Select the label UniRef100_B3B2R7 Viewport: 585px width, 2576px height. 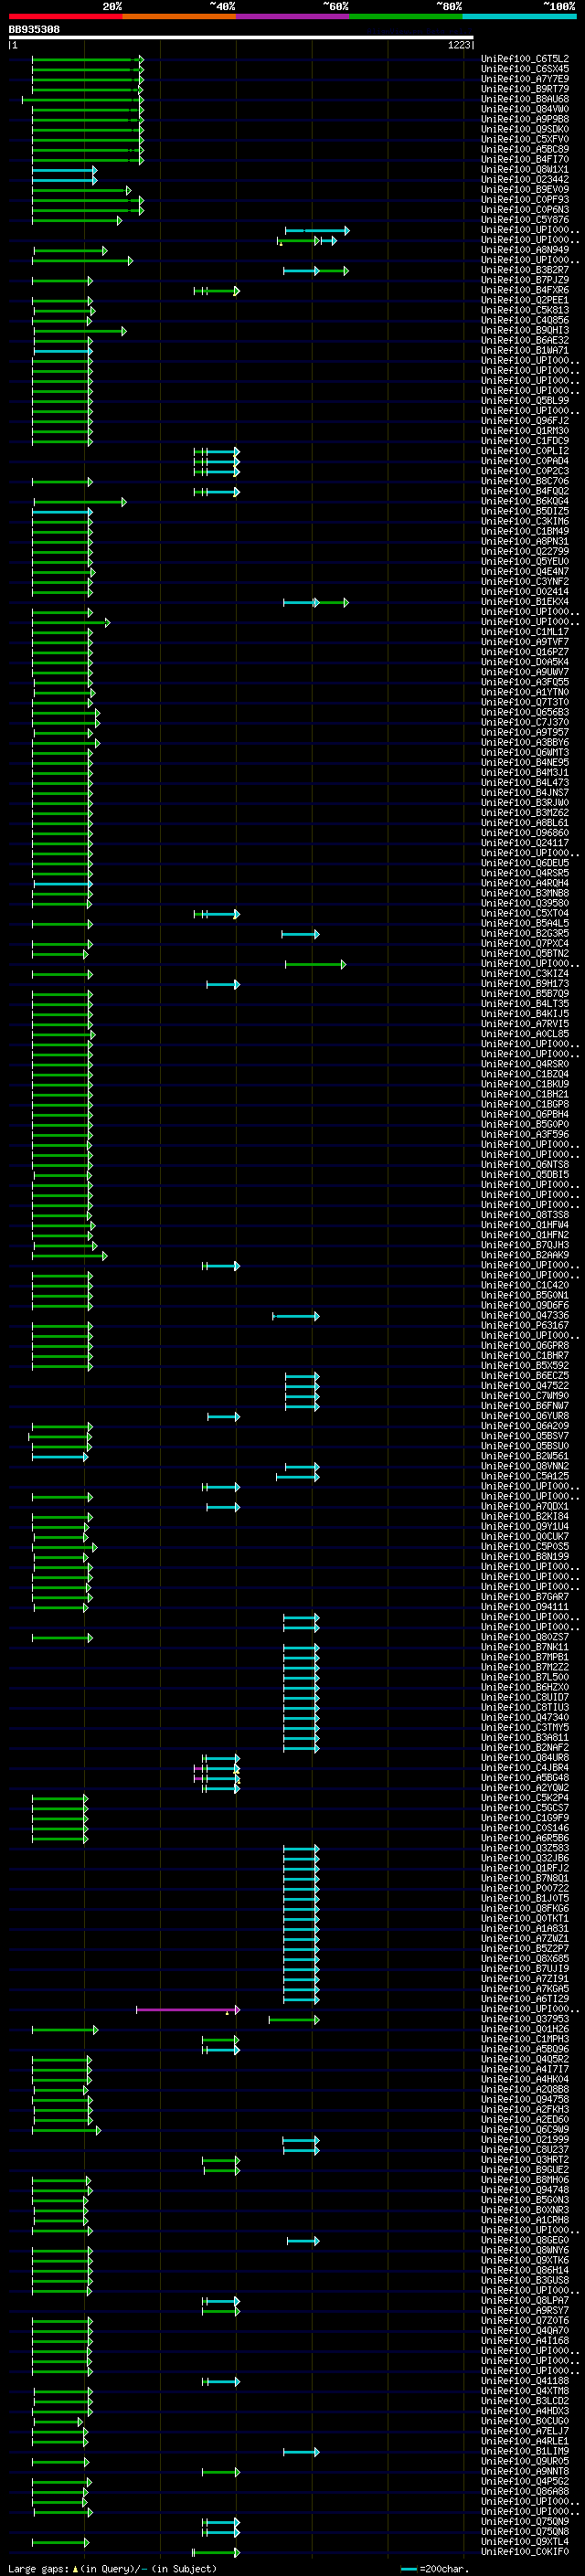(x=525, y=270)
